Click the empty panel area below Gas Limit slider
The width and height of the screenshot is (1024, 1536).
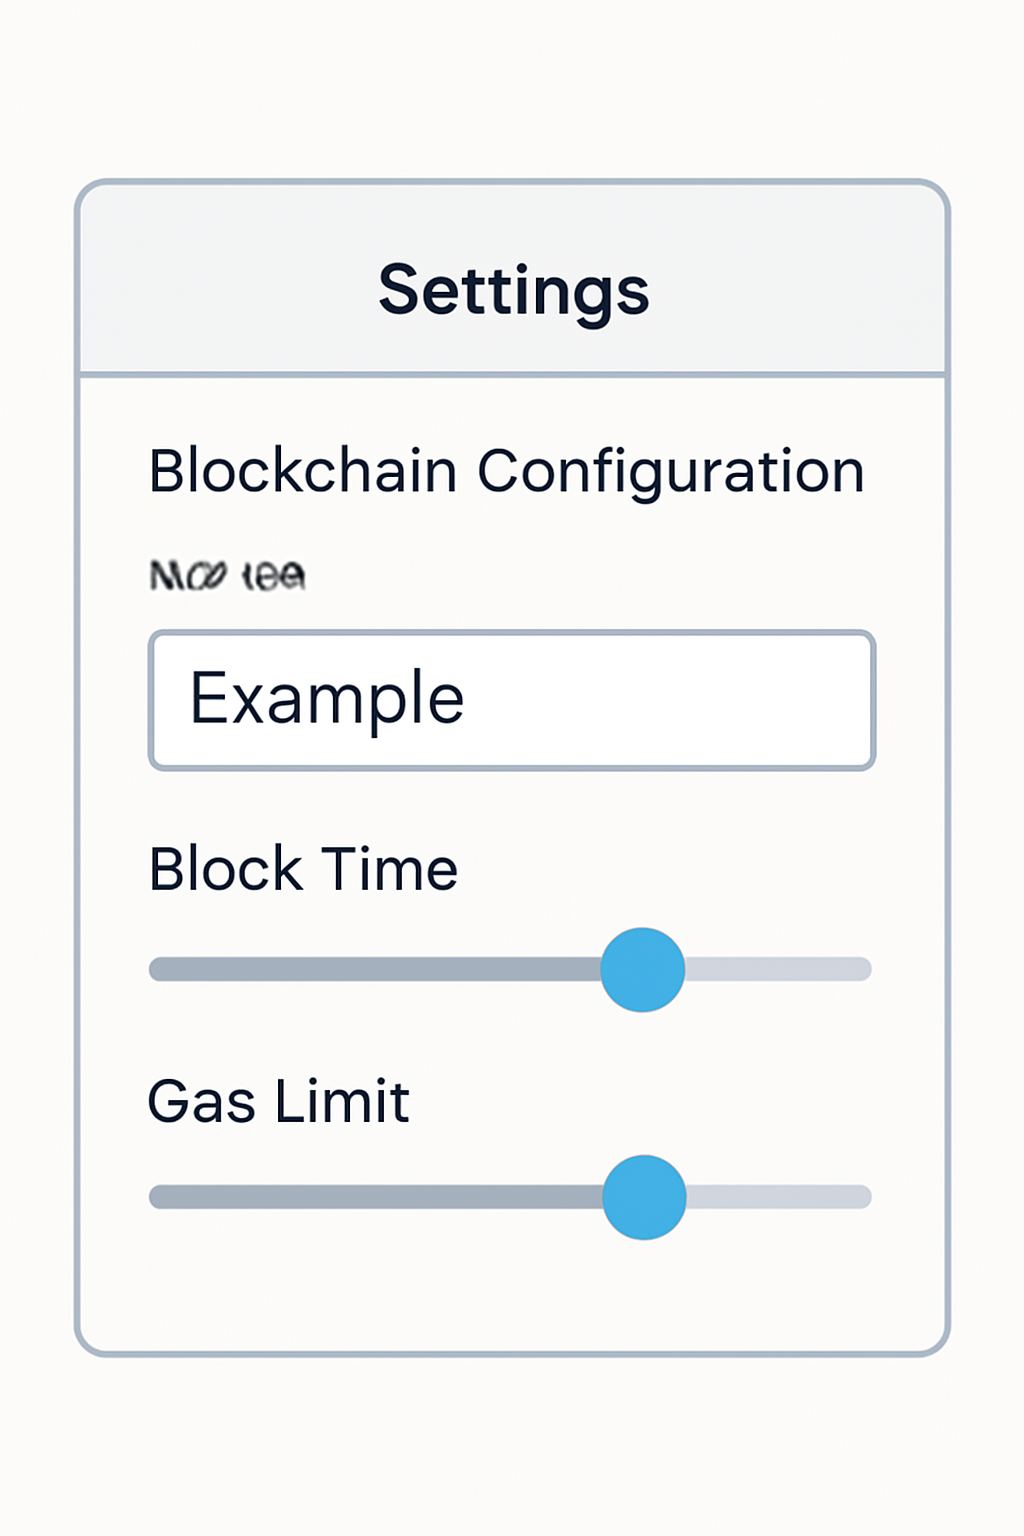point(512,1290)
